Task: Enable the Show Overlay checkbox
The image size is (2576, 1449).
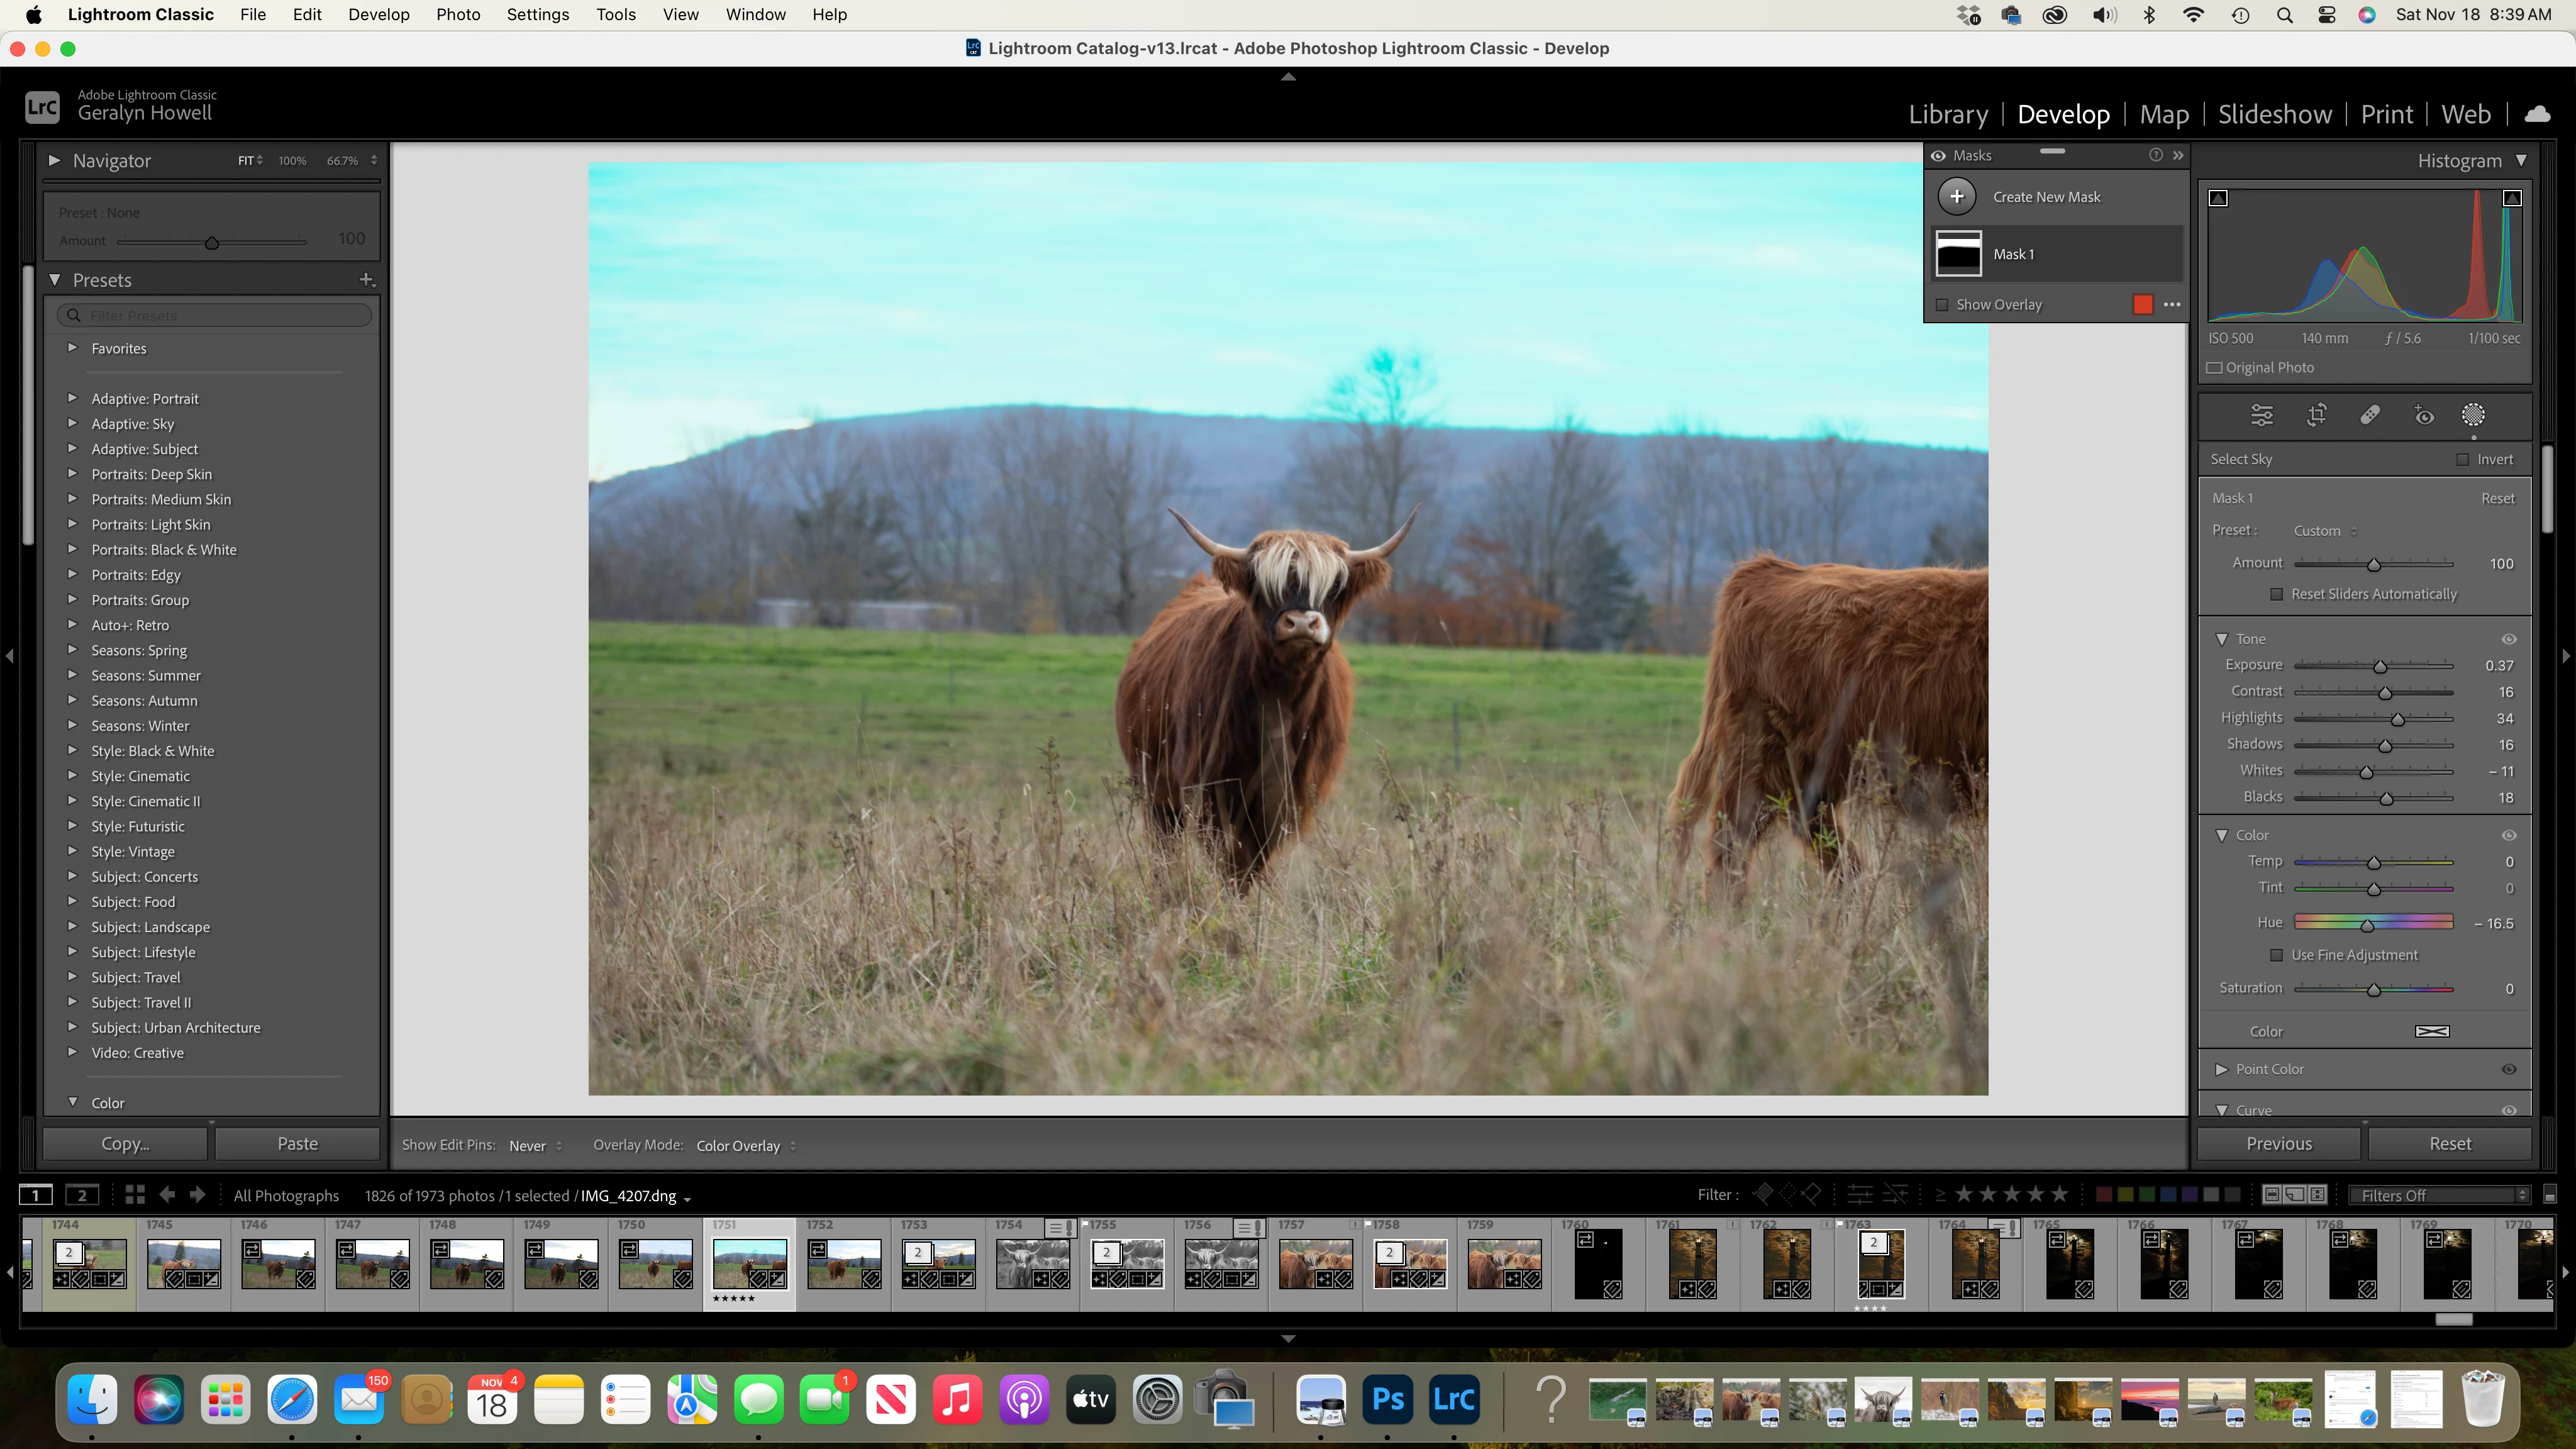Action: 1943,305
